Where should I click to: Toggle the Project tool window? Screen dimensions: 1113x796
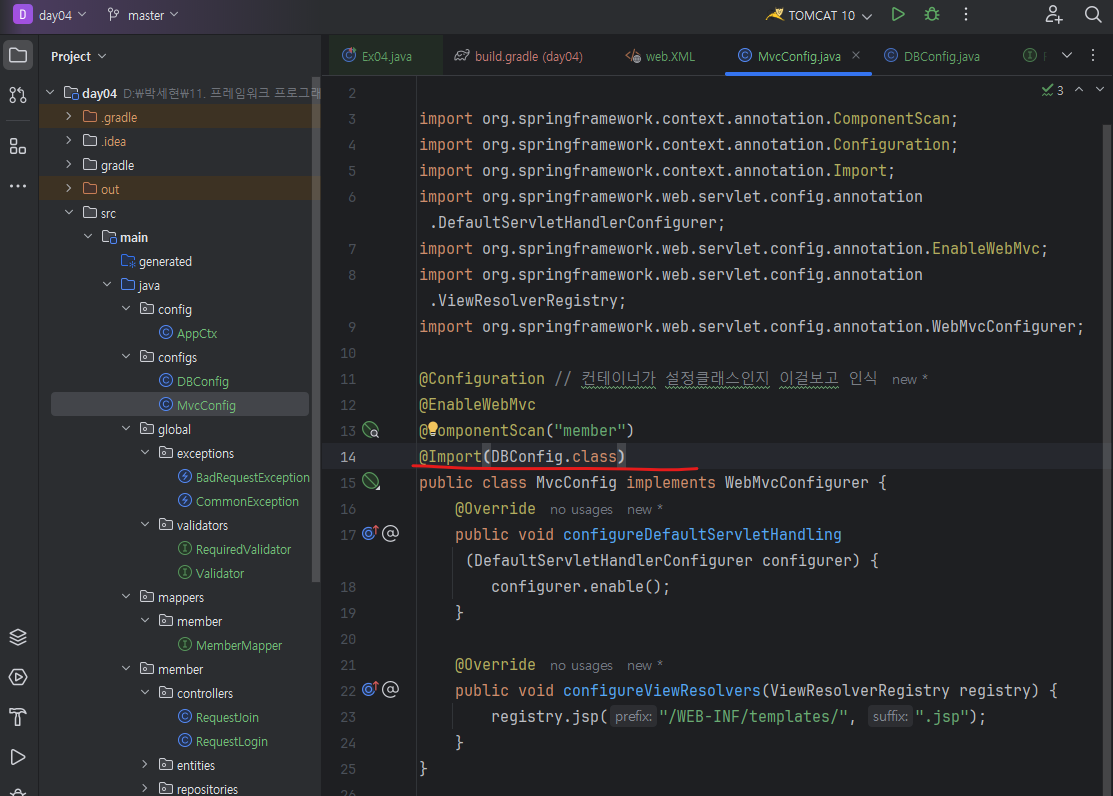[x=18, y=55]
